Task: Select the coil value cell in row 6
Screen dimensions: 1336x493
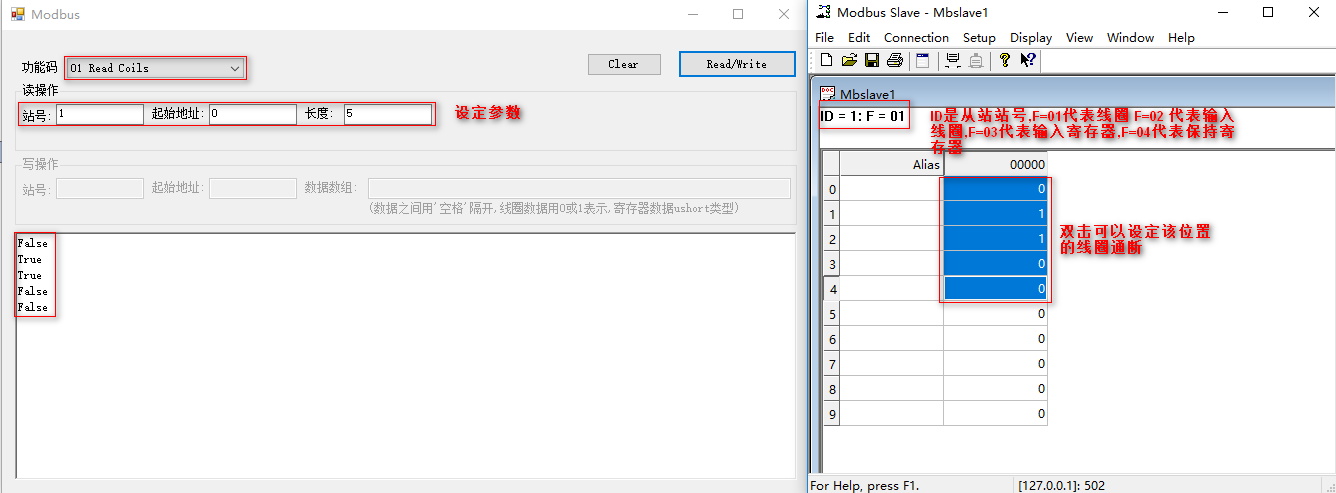Action: pyautogui.click(x=996, y=339)
